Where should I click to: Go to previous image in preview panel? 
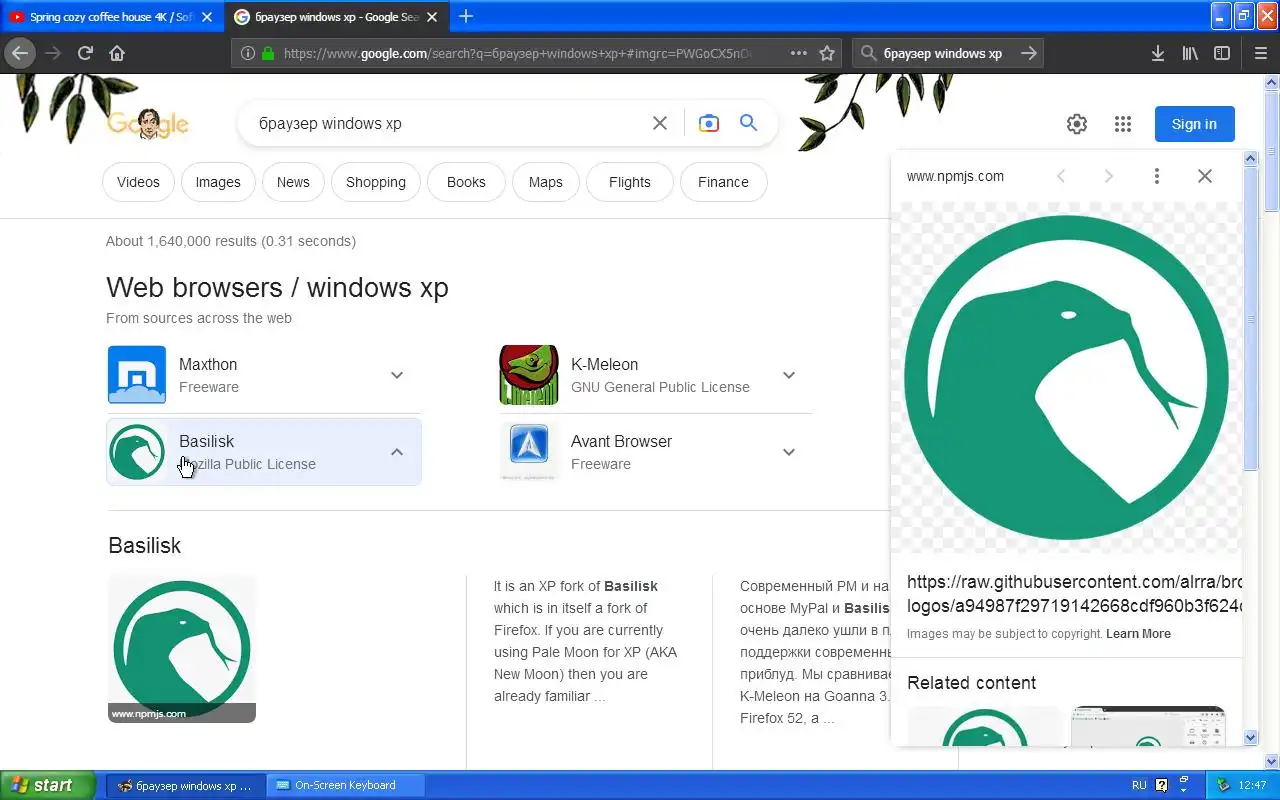[1061, 176]
